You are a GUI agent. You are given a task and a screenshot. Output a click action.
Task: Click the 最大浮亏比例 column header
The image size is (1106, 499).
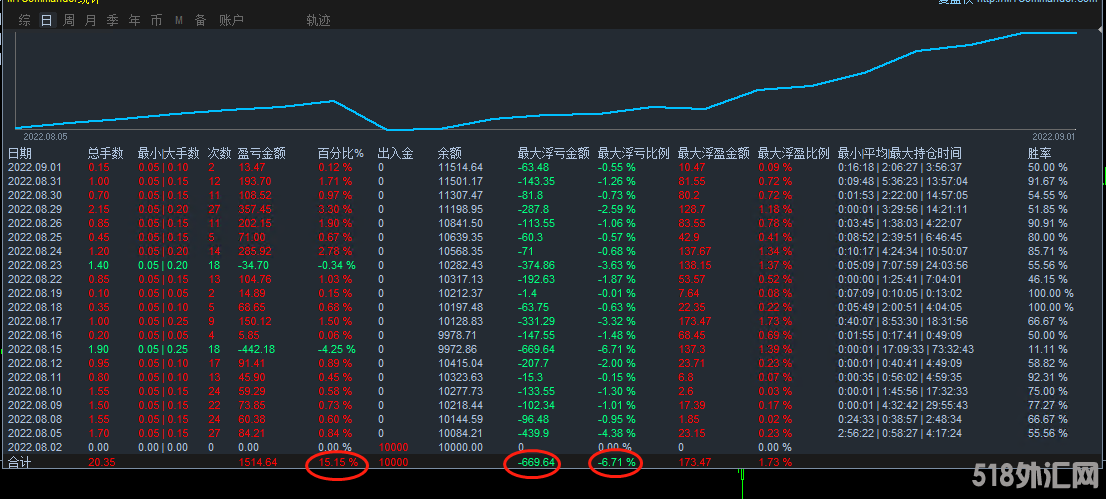coord(633,153)
